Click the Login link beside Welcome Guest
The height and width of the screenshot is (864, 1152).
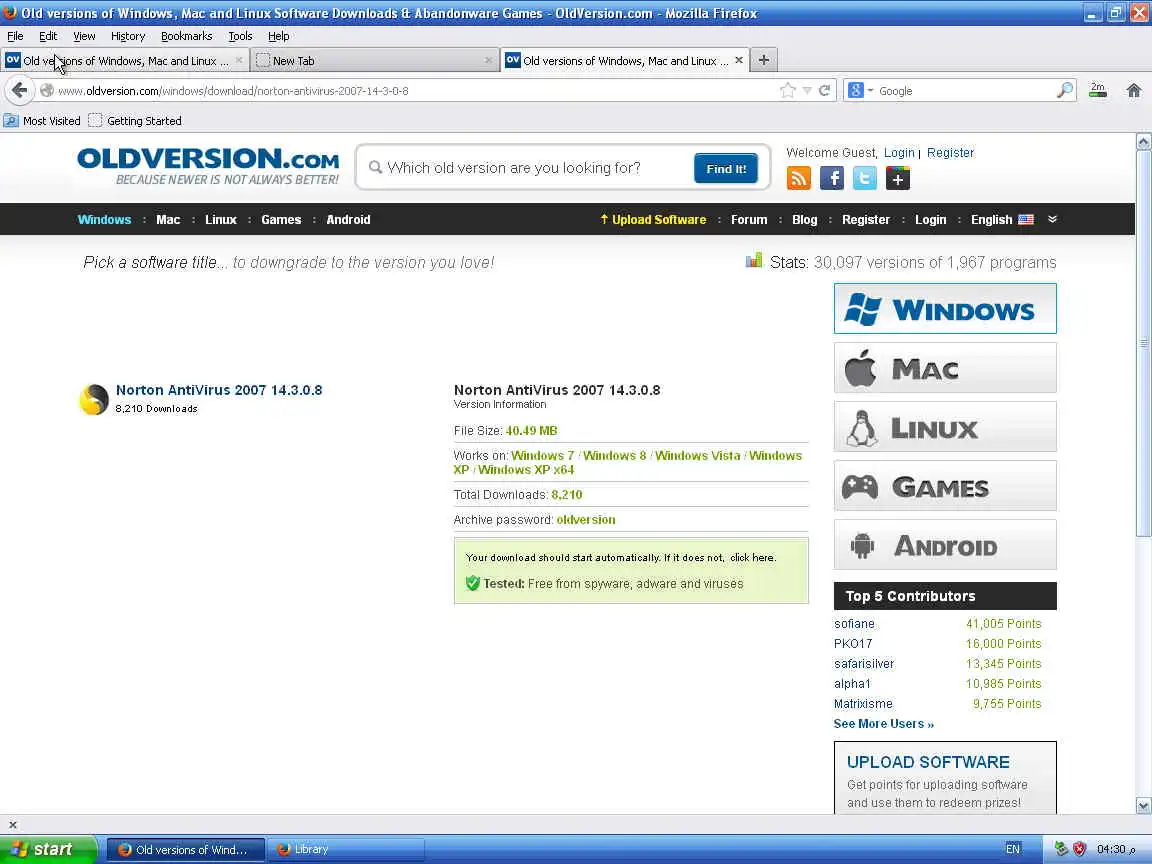coord(899,153)
